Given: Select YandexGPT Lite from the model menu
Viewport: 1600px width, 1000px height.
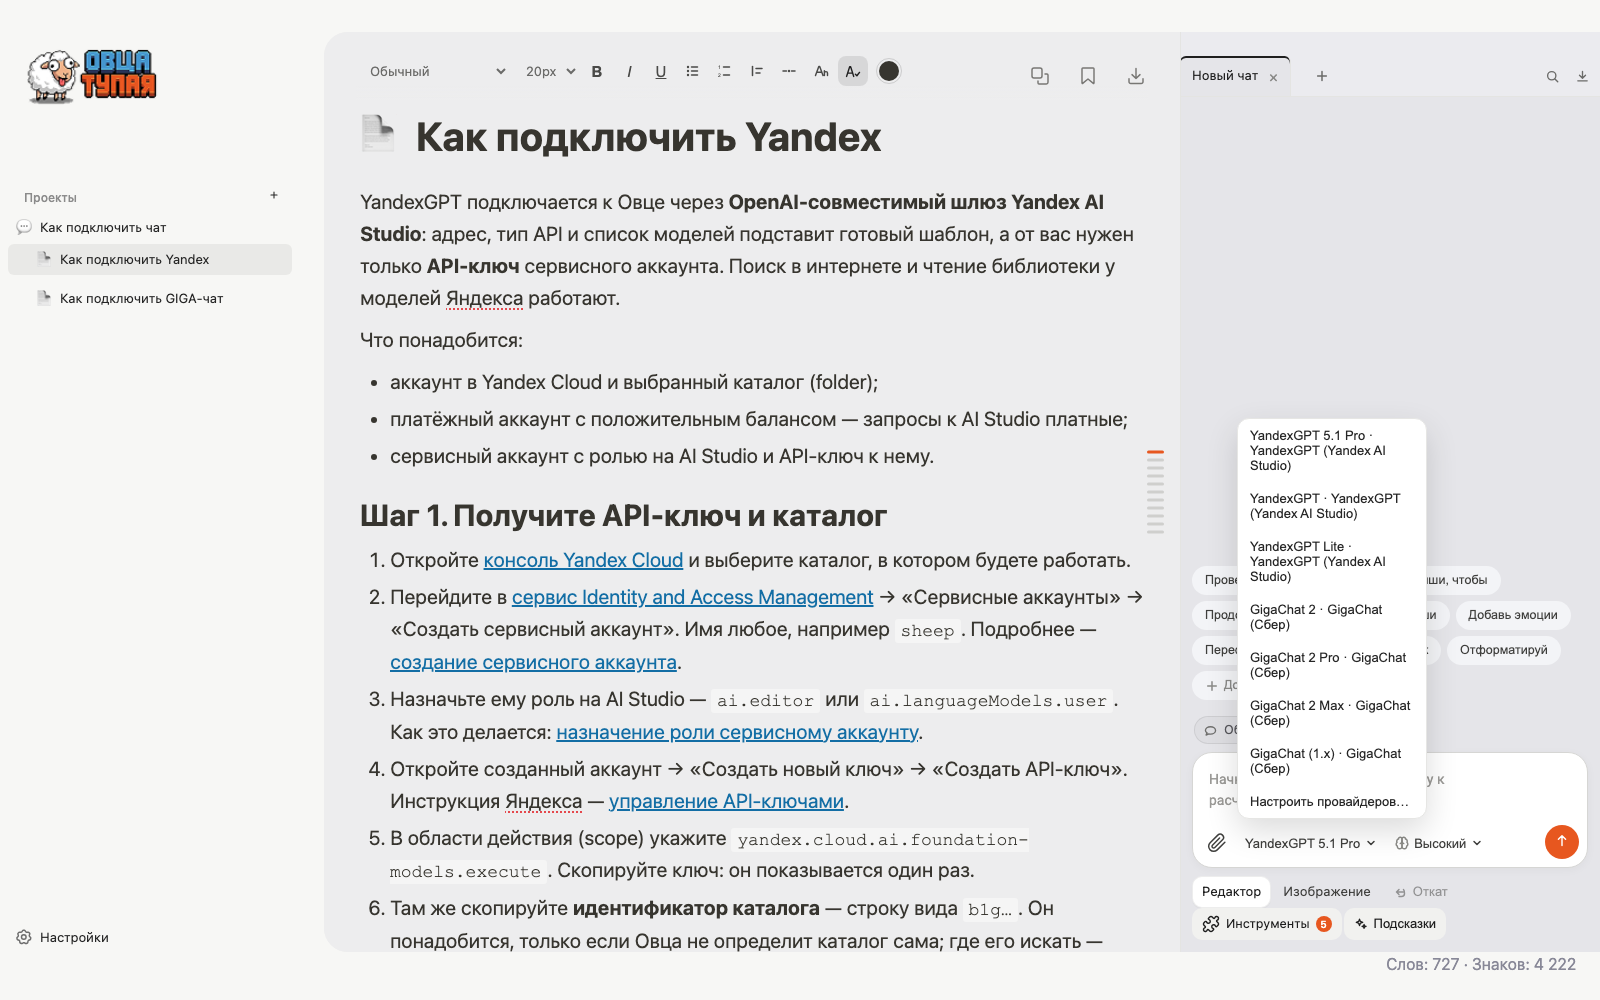Looking at the screenshot, I should click(1331, 561).
